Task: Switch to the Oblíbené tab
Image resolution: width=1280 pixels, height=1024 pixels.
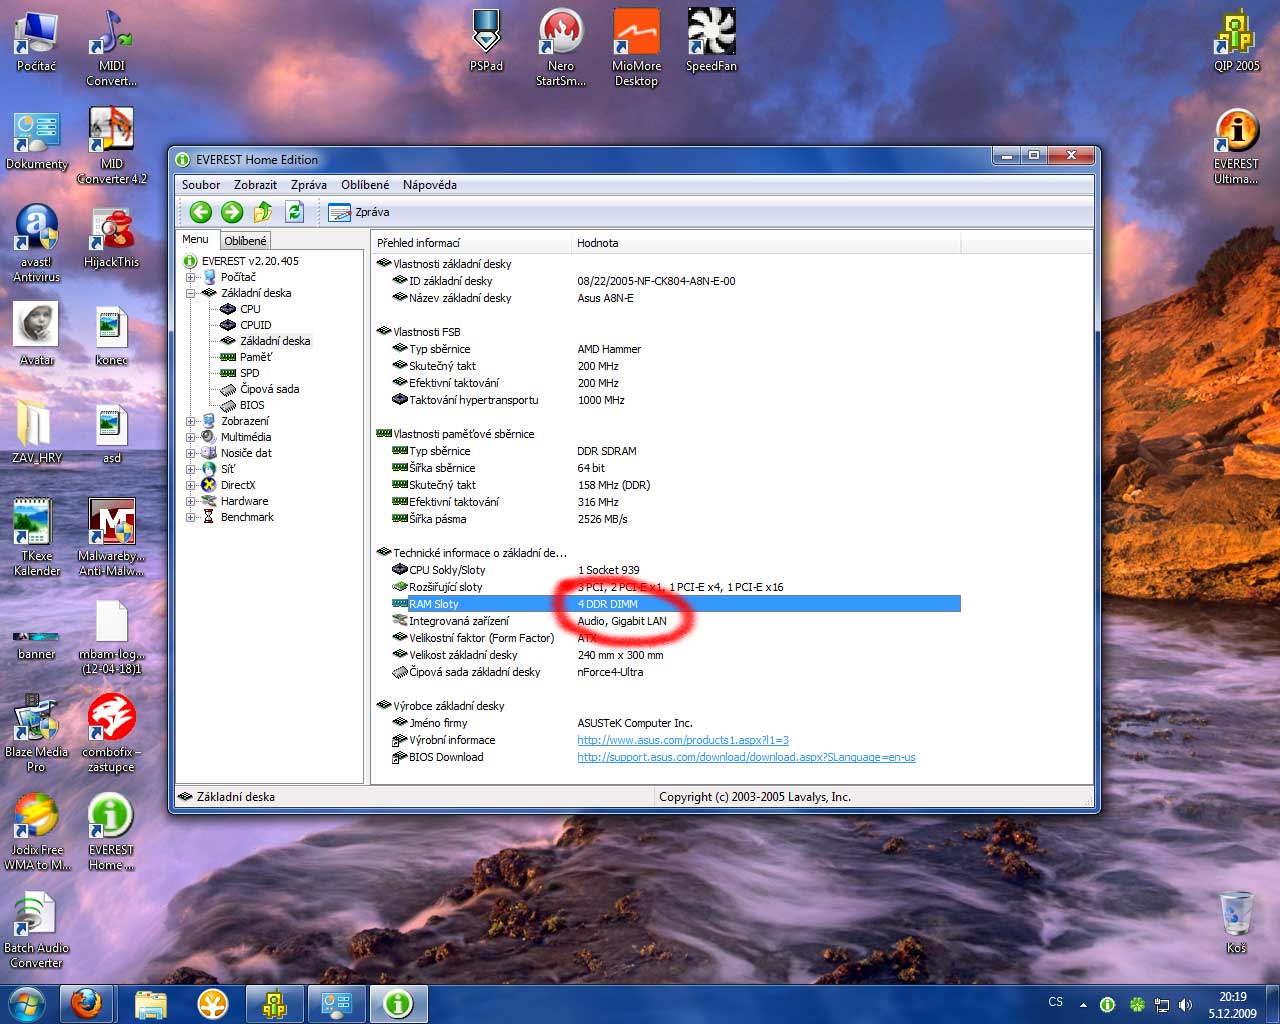Action: click(x=245, y=241)
